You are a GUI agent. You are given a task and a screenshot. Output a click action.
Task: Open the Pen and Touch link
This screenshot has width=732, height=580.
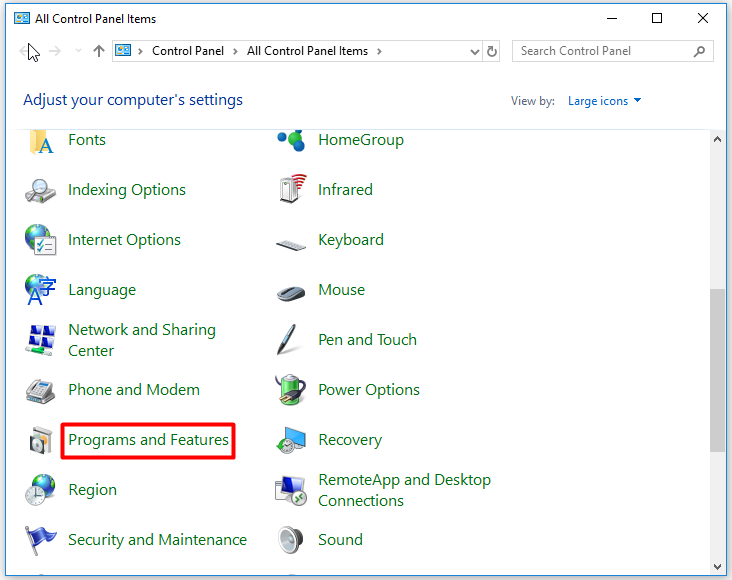(x=367, y=340)
